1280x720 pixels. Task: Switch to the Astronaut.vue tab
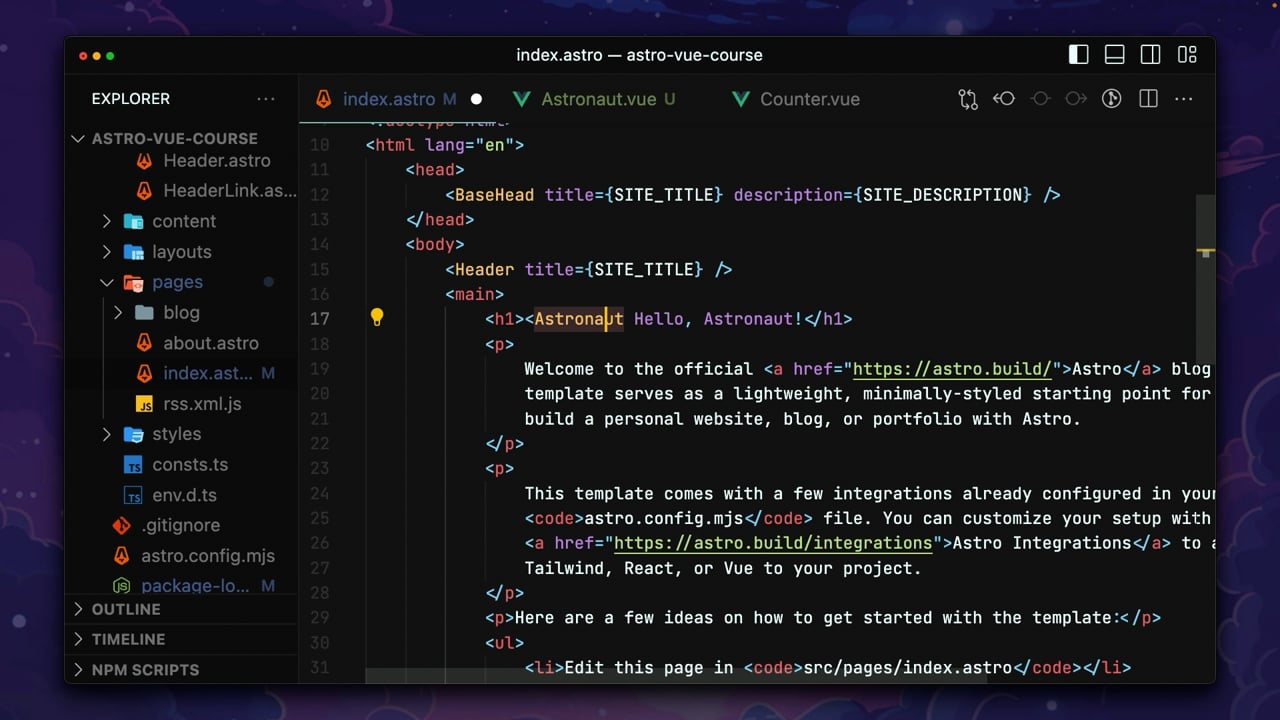click(x=598, y=99)
